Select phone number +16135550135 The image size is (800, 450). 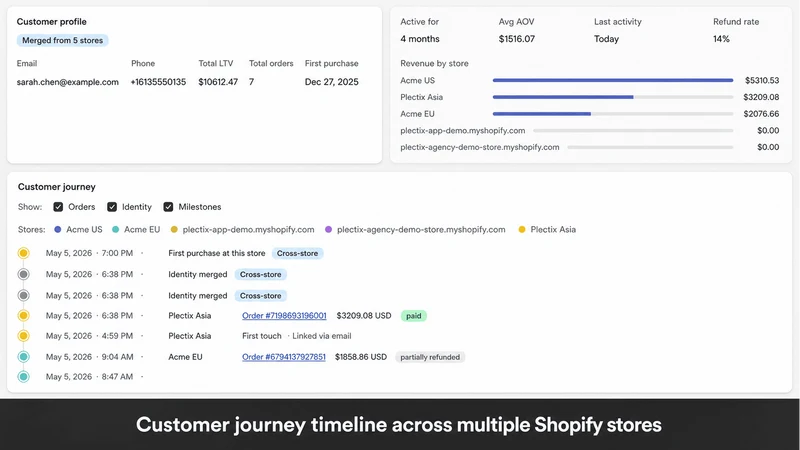(158, 82)
